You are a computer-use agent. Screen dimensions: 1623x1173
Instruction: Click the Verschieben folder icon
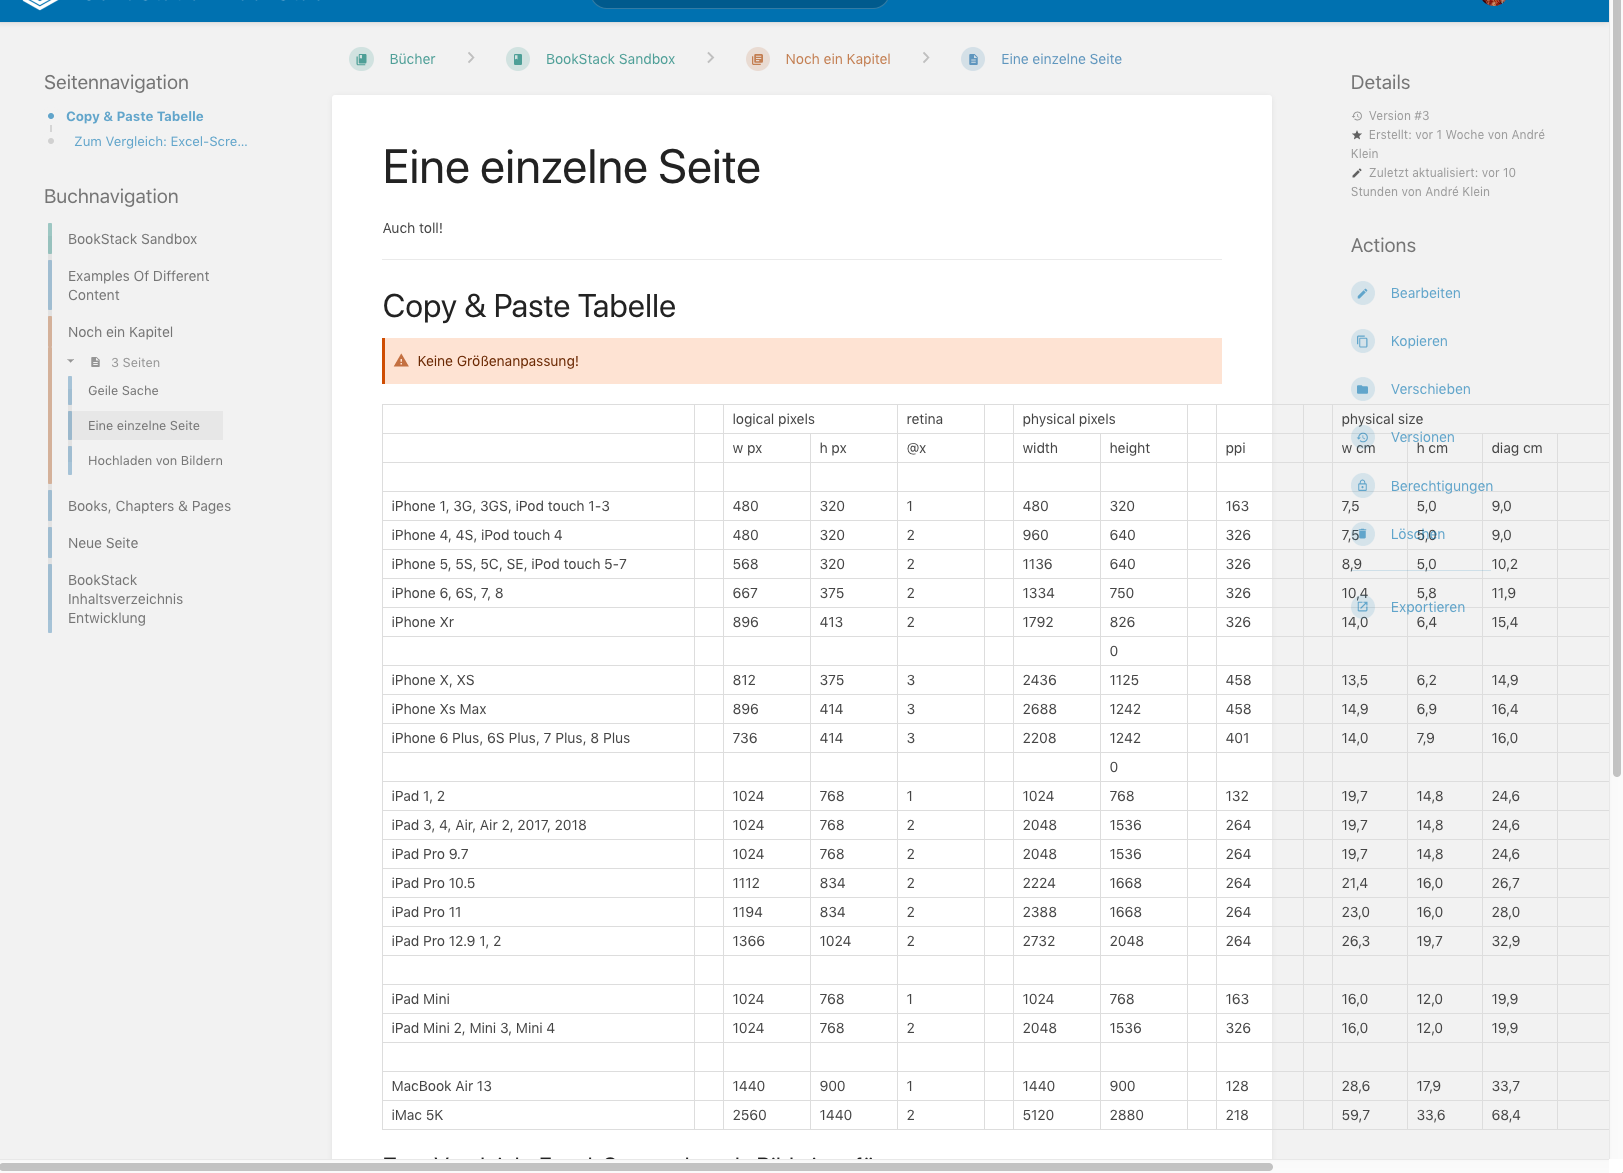(1363, 389)
